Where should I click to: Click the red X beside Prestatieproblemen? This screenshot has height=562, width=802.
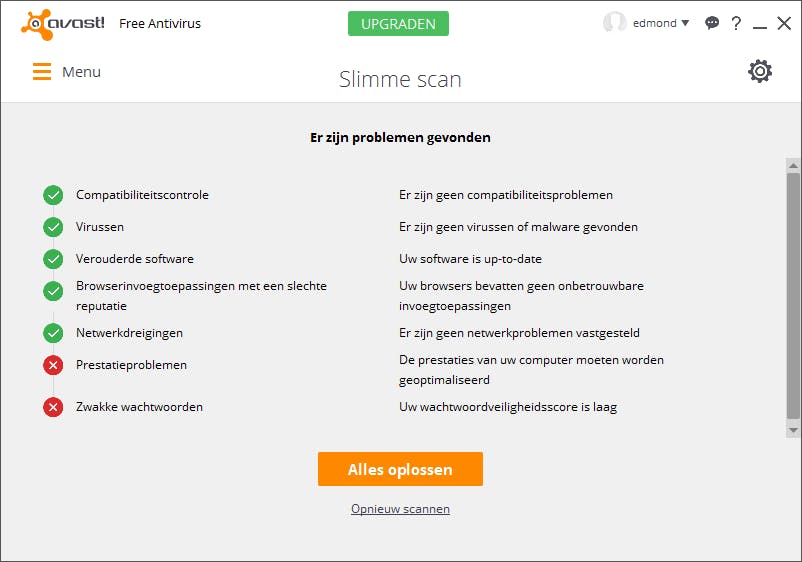tap(53, 365)
